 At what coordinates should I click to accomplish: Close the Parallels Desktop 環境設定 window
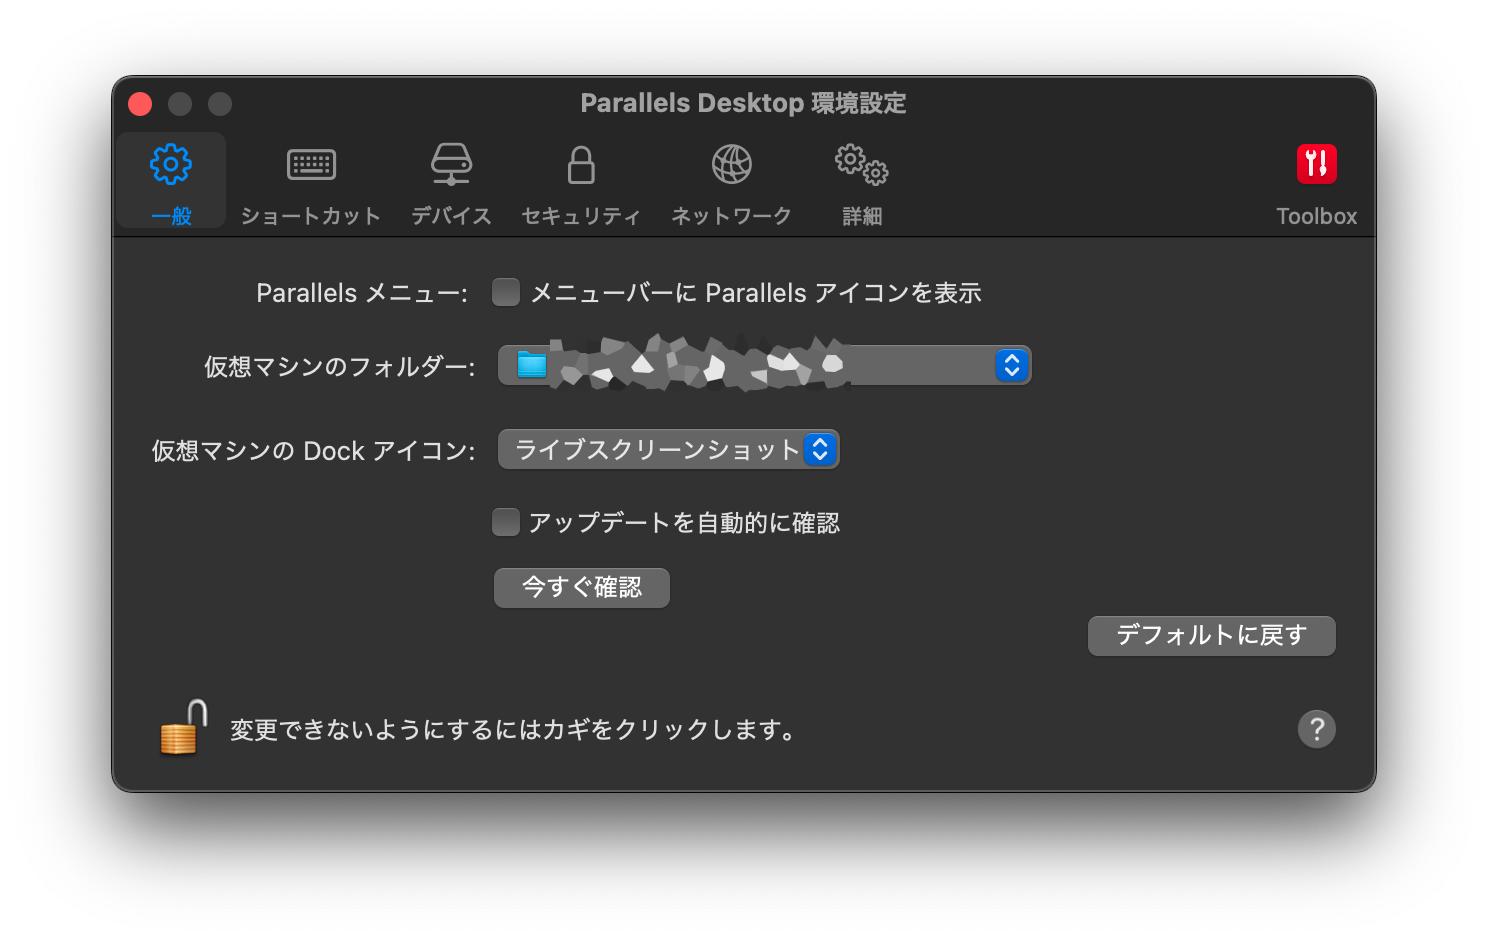point(140,104)
